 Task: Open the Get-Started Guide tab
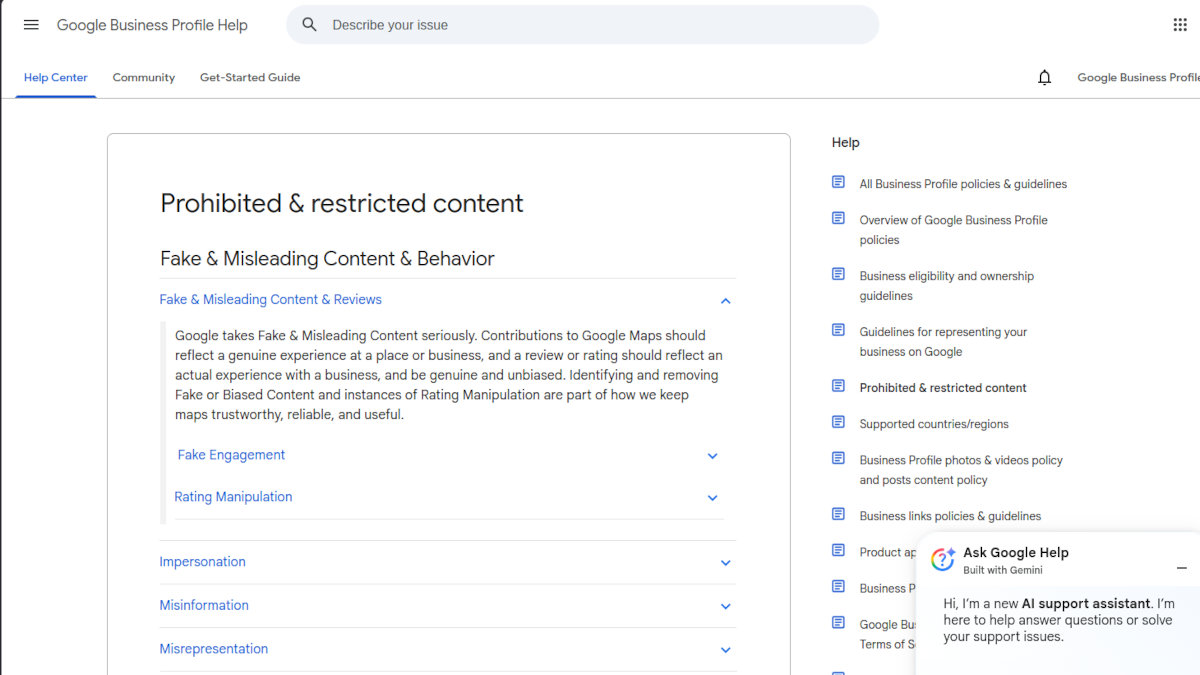[x=250, y=77]
